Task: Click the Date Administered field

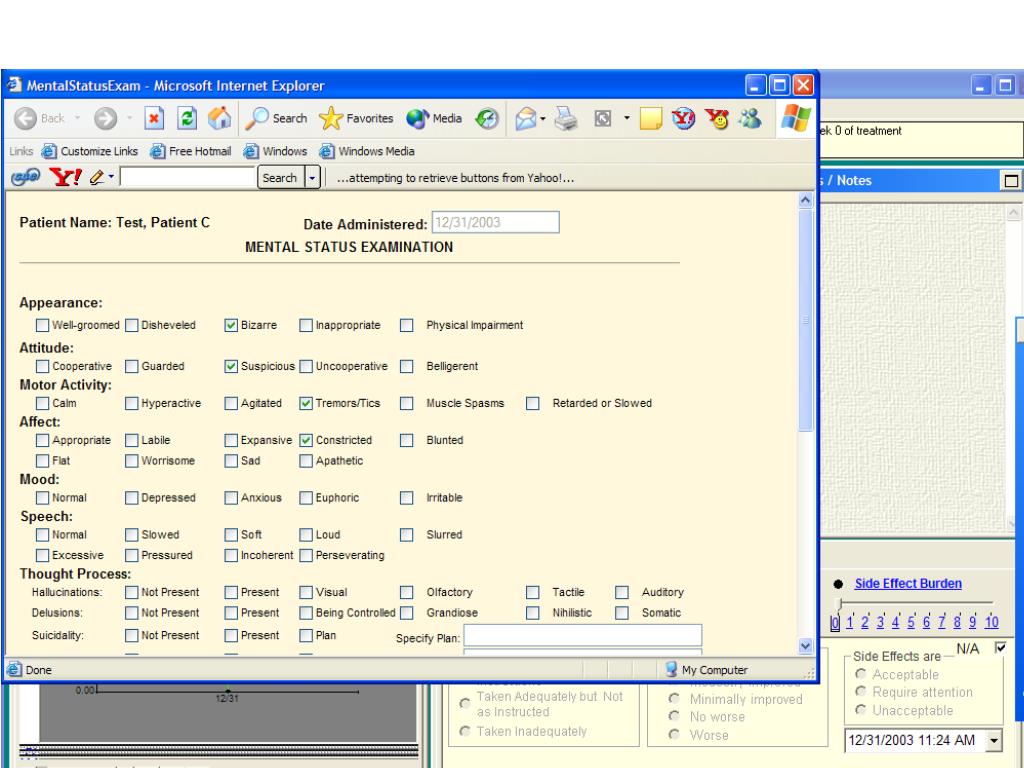Action: [x=496, y=222]
